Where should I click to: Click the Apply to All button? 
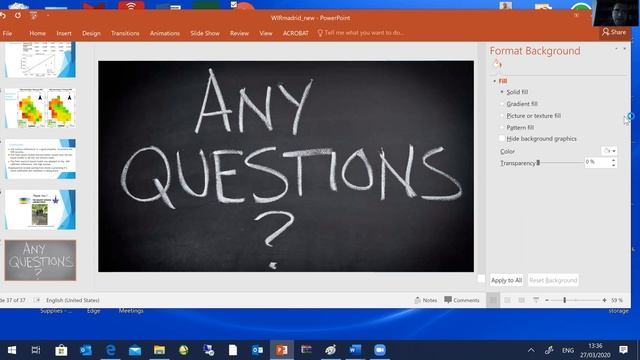point(506,280)
